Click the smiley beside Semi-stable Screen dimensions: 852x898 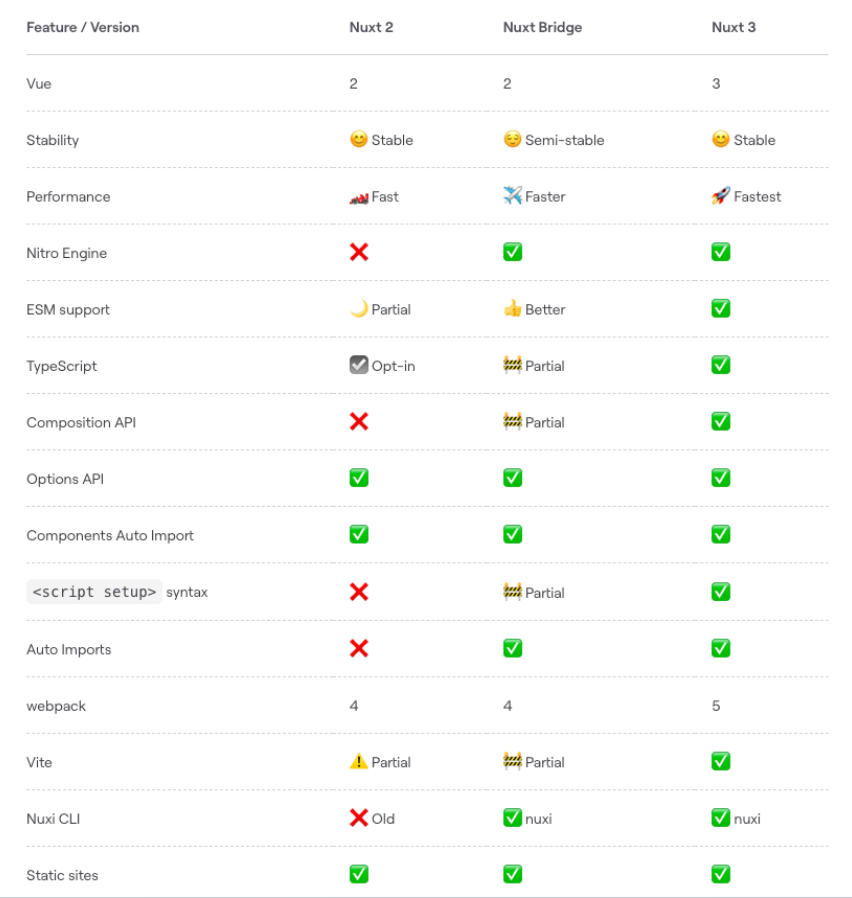coord(512,140)
